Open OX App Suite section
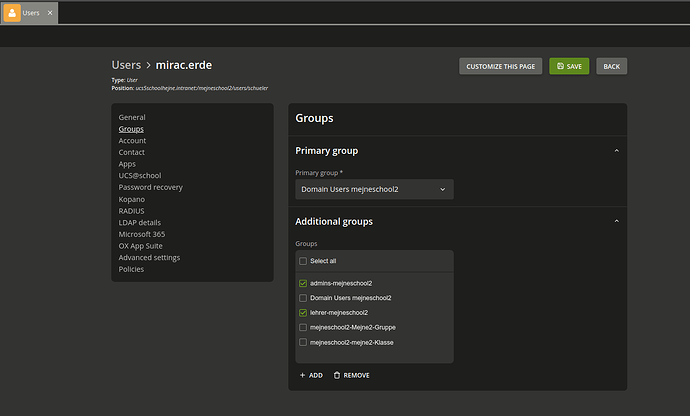This screenshot has height=416, width=690. pyautogui.click(x=140, y=246)
